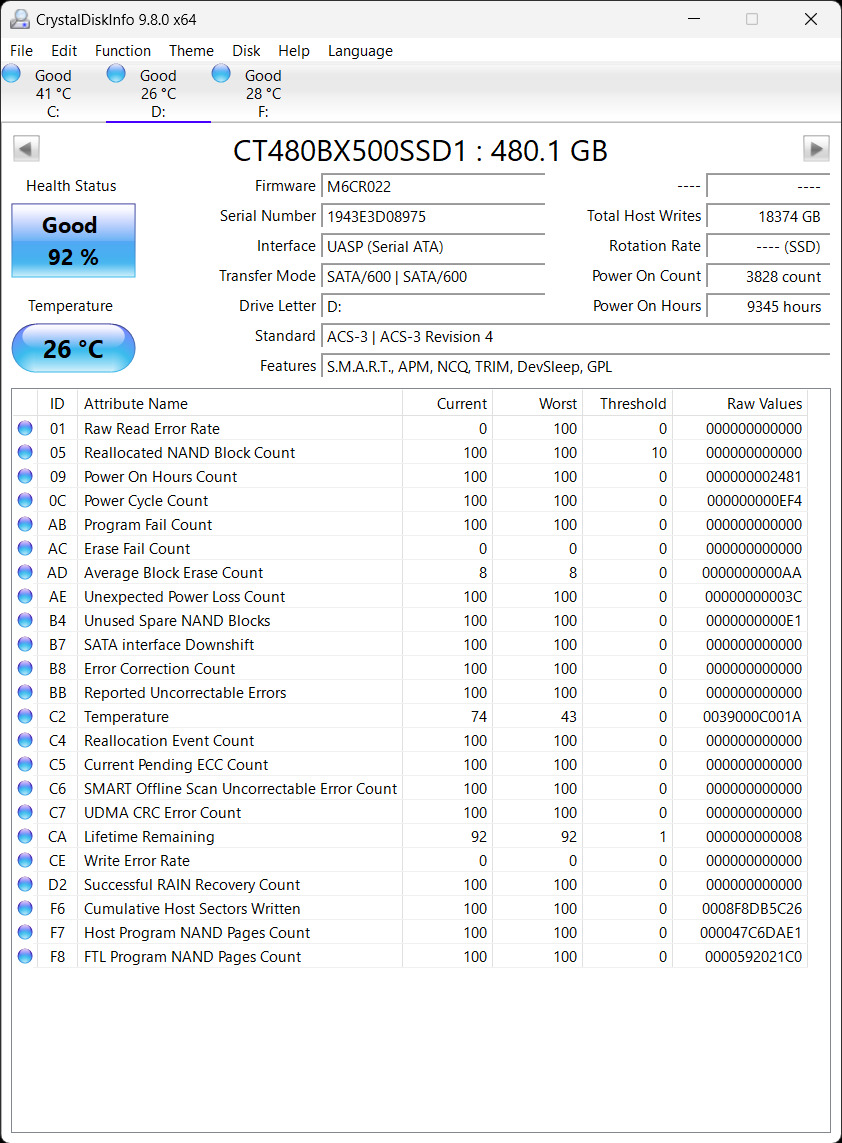The height and width of the screenshot is (1143, 842).
Task: Click status orb of SATA interface Downshift
Action: (26, 644)
